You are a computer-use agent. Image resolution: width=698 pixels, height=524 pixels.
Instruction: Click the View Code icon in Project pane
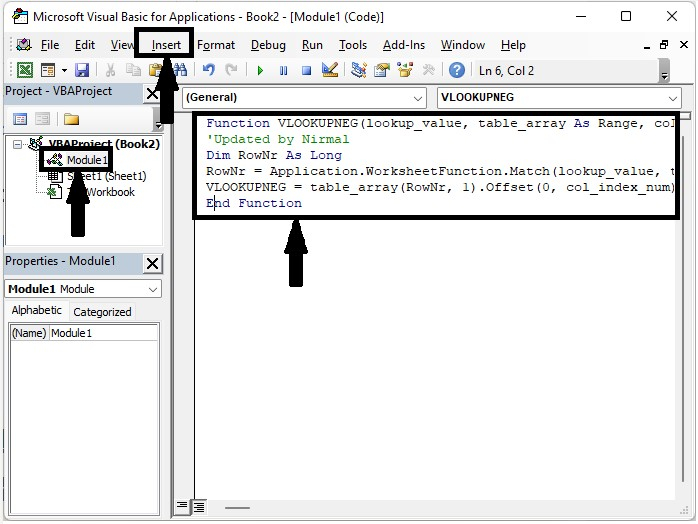point(19,119)
